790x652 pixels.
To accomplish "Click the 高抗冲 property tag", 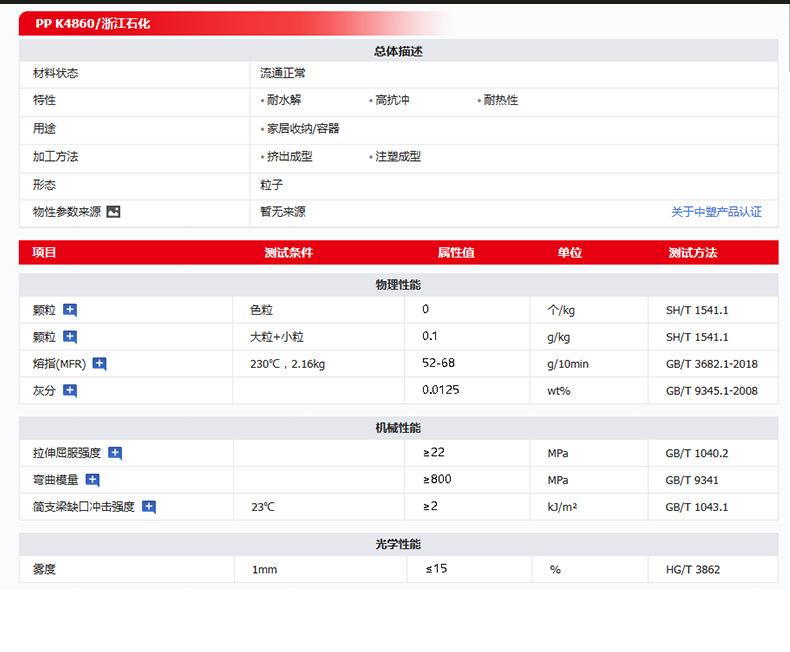I will 392,100.
